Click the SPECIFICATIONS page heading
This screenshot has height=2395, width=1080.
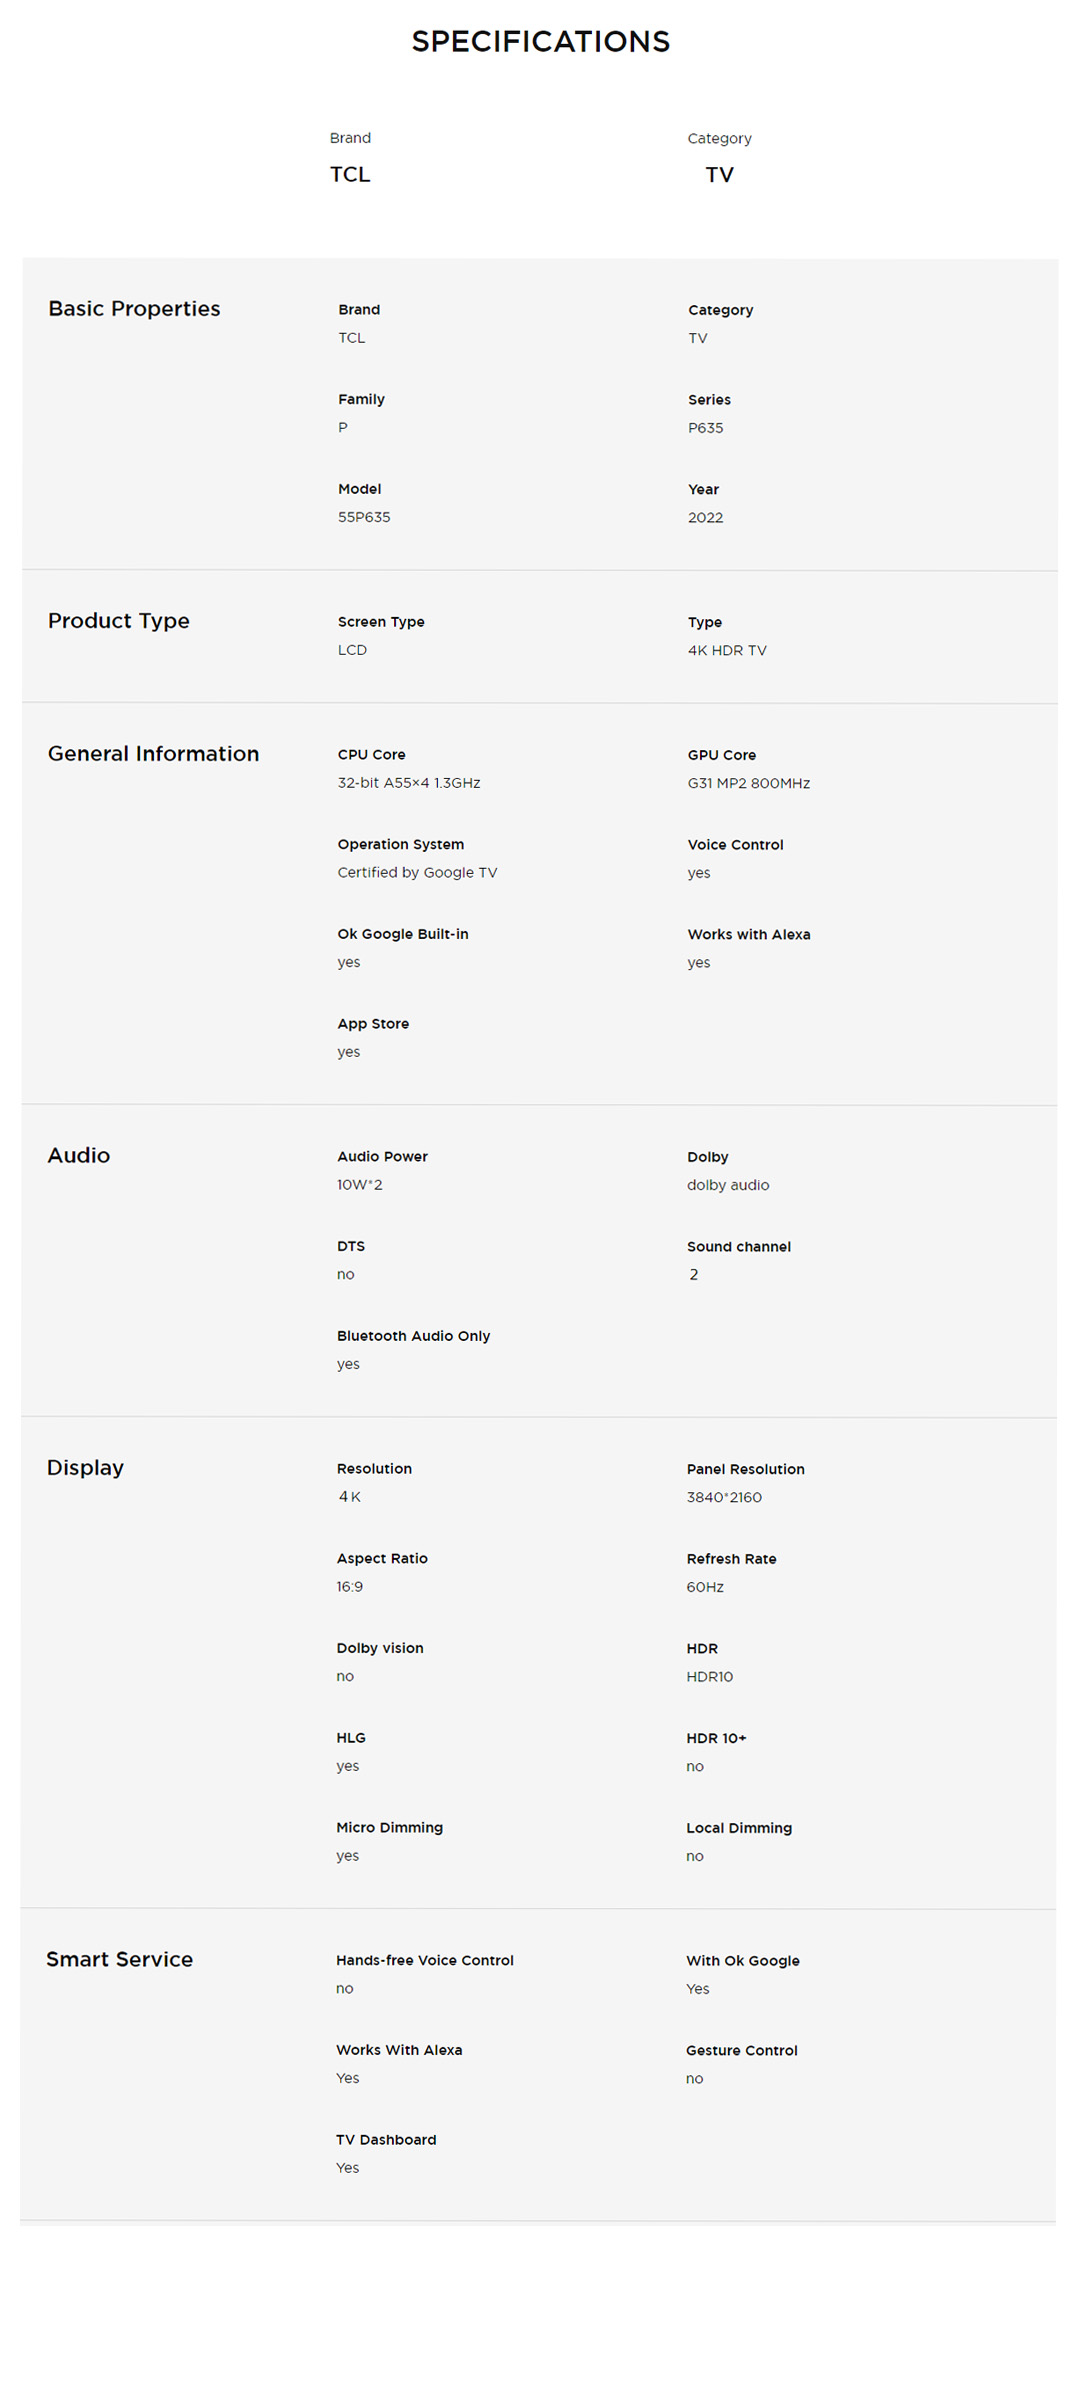coord(540,42)
